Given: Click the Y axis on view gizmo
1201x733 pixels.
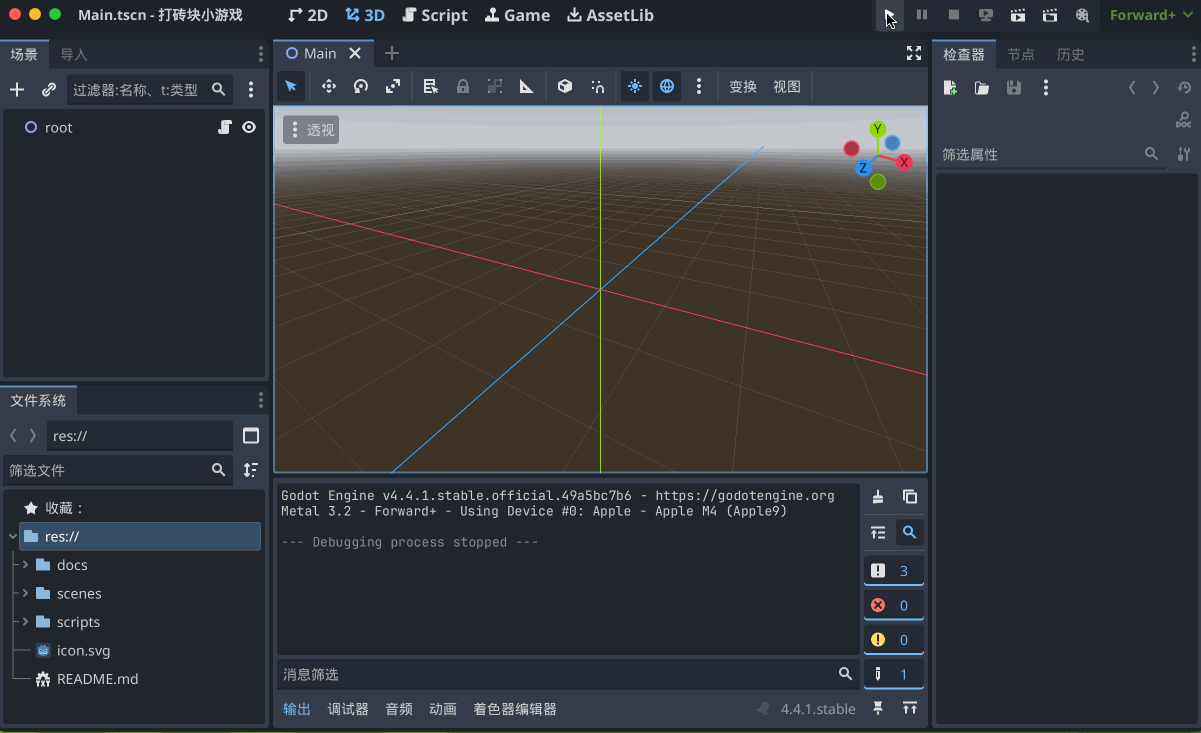Looking at the screenshot, I should pos(878,129).
